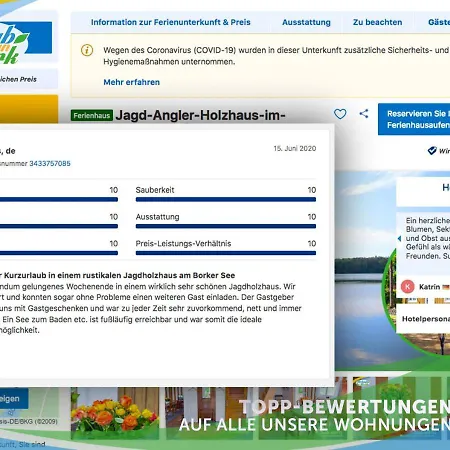
Task: Click the share icon beside the heart
Action: [x=364, y=114]
